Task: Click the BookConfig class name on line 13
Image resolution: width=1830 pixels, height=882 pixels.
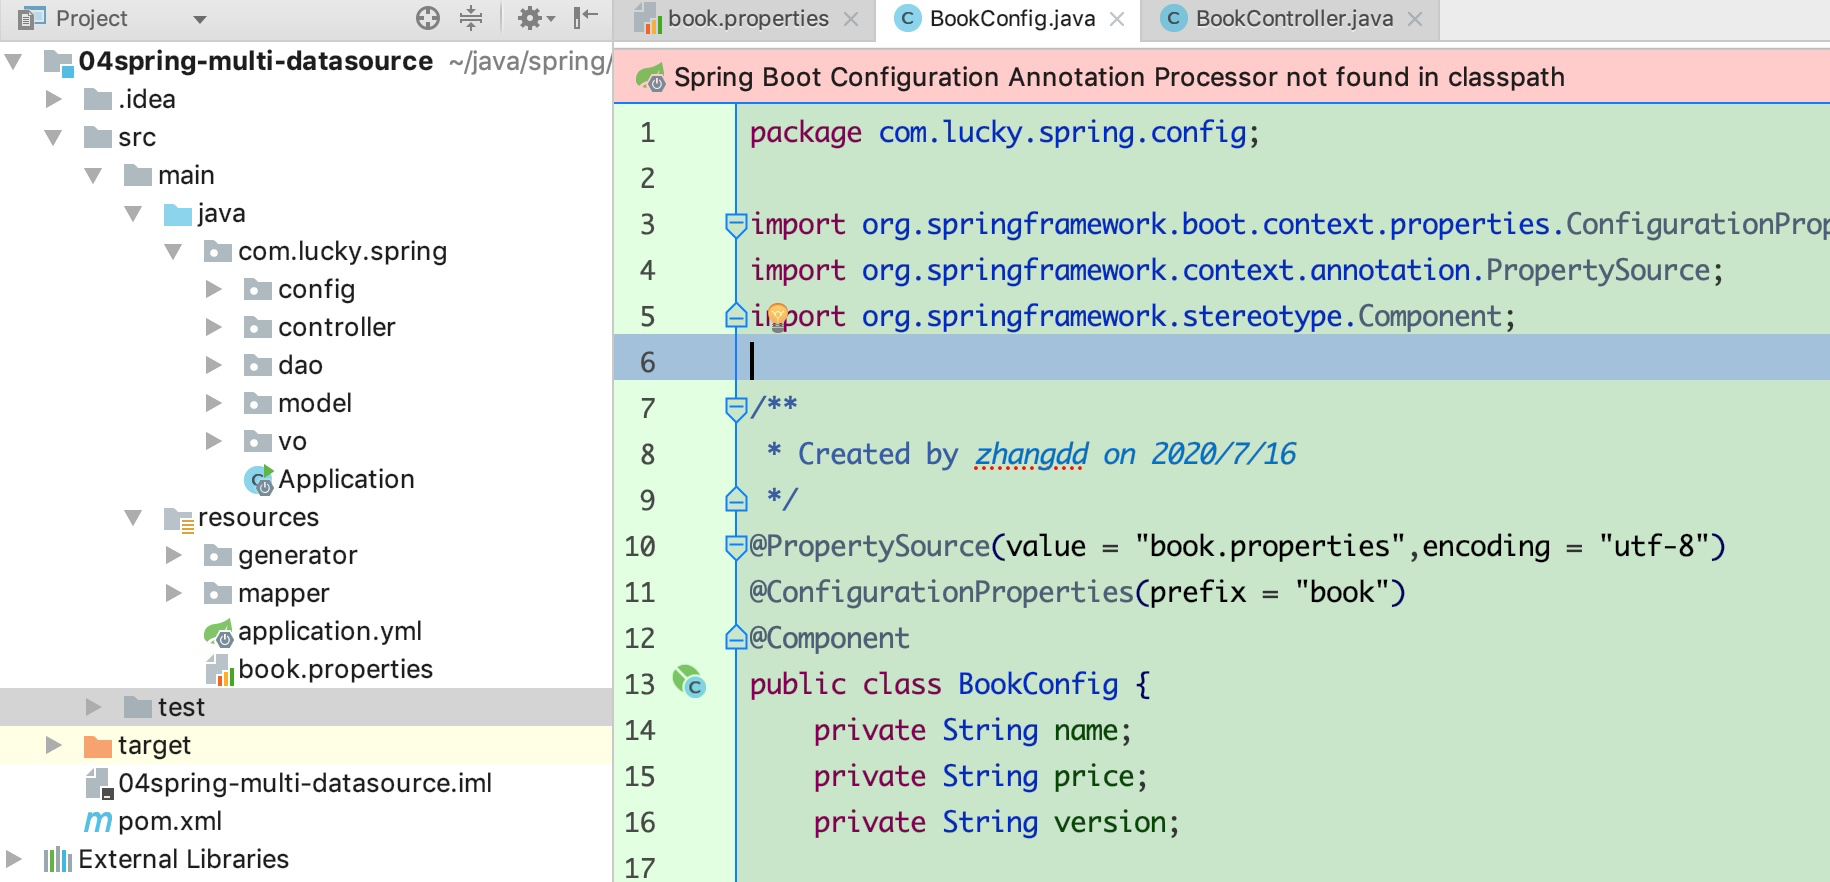Action: click(x=1038, y=684)
